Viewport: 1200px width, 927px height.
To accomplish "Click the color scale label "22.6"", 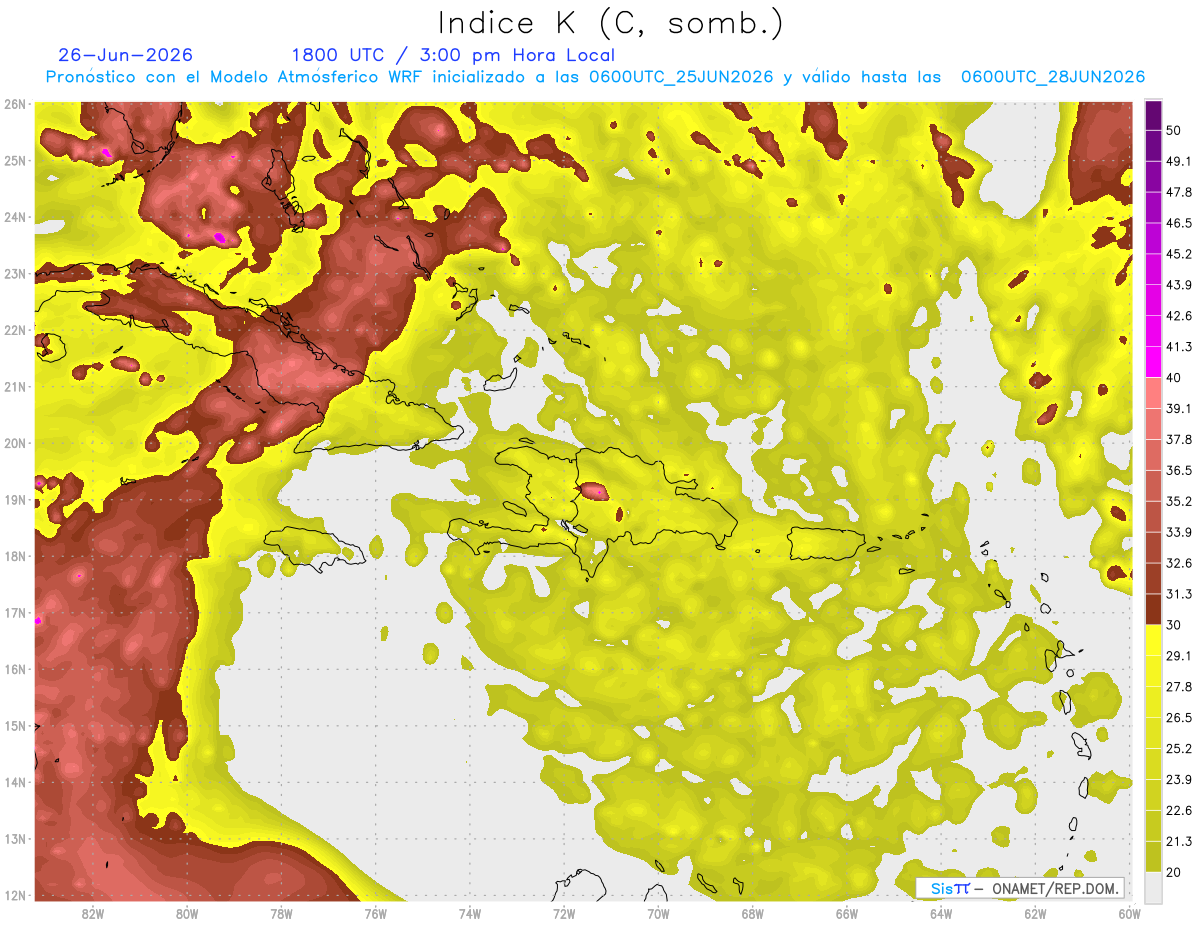I will pos(1179,810).
